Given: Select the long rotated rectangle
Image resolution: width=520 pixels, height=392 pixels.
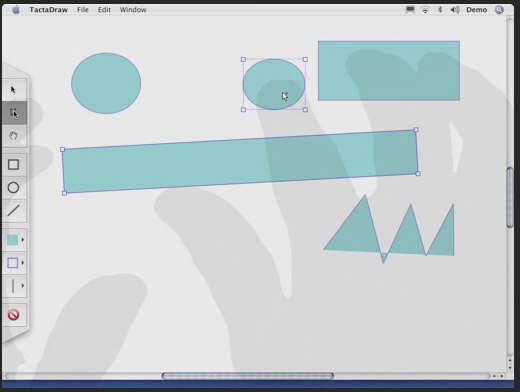Looking at the screenshot, I should 240,161.
